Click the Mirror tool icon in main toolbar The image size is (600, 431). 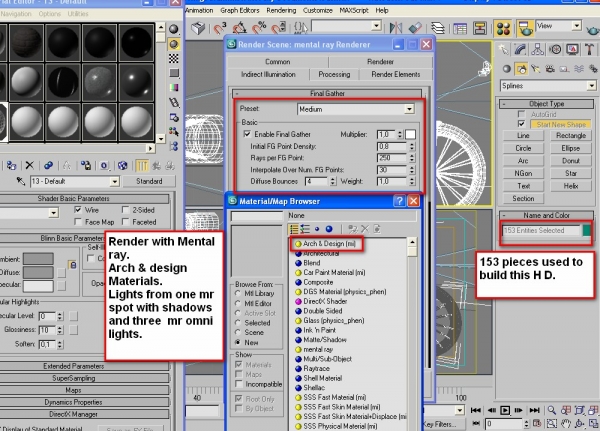pos(396,28)
